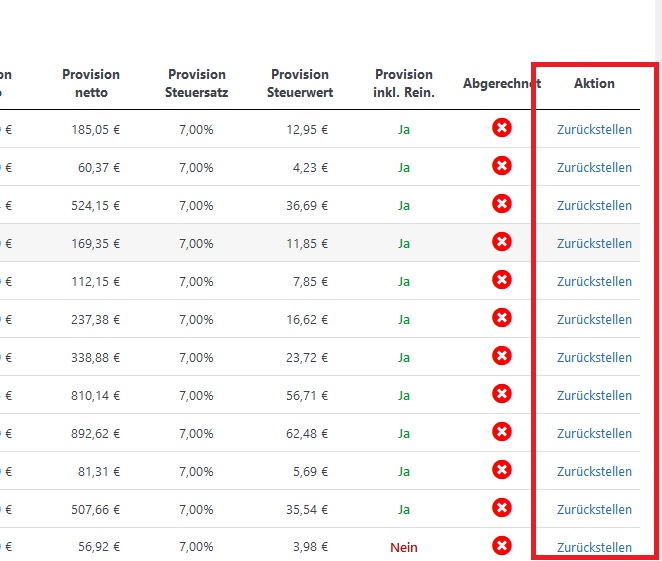Click Zurückstellen for the 524,15 € row
The height and width of the screenshot is (561, 662).
[594, 206]
